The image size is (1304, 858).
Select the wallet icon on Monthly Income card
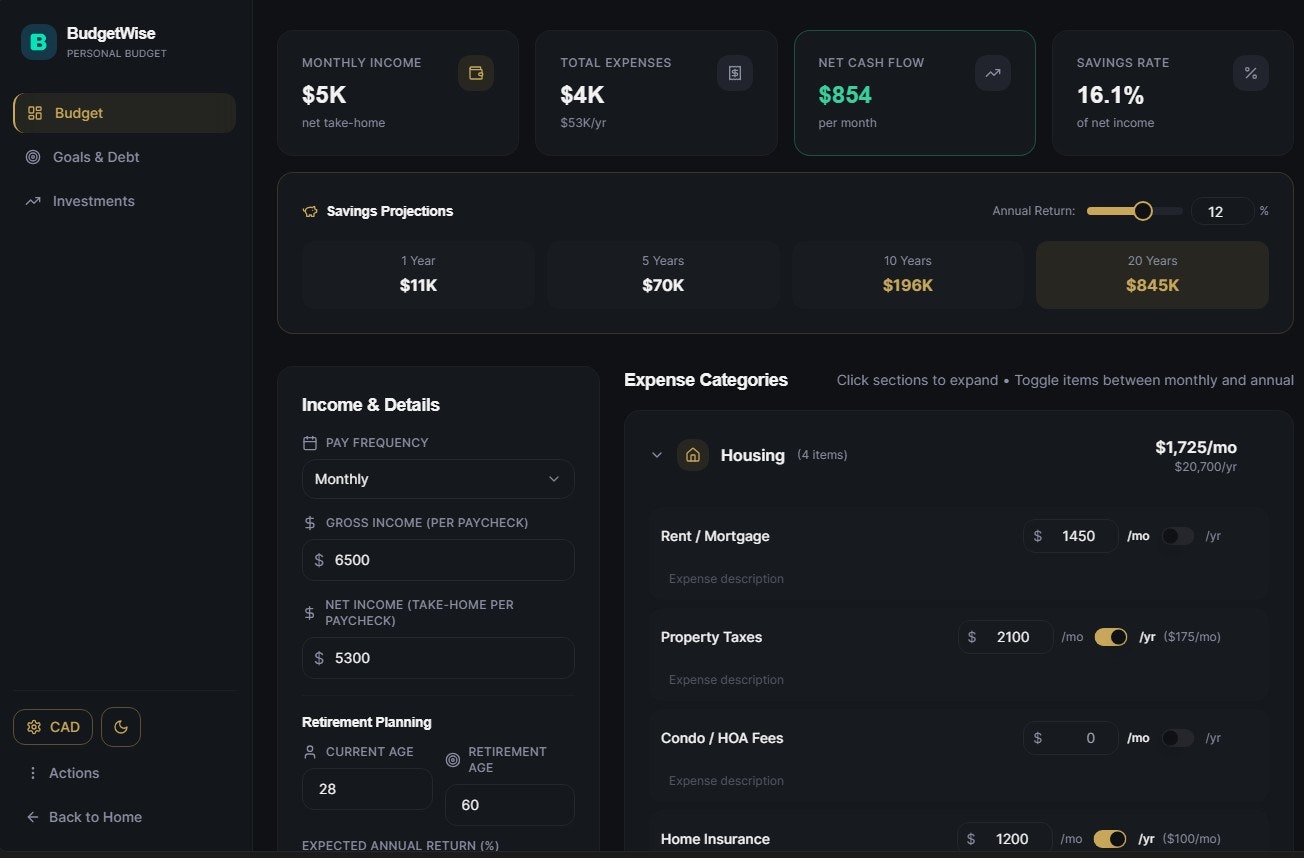[476, 72]
